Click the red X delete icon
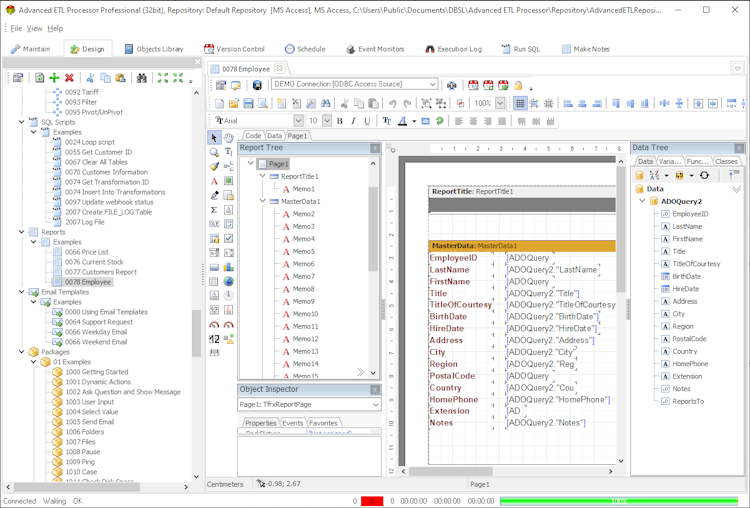 (x=69, y=78)
